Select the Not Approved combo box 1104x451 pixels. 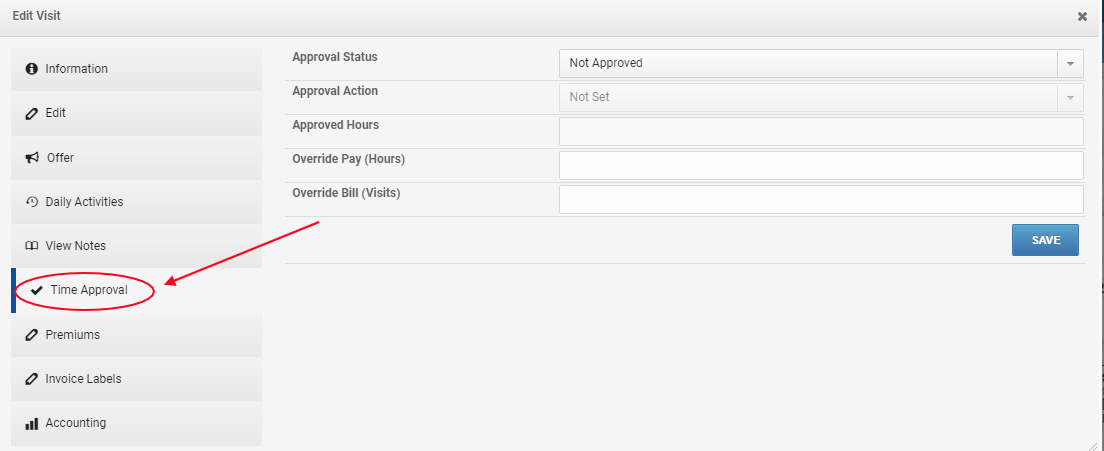point(821,63)
